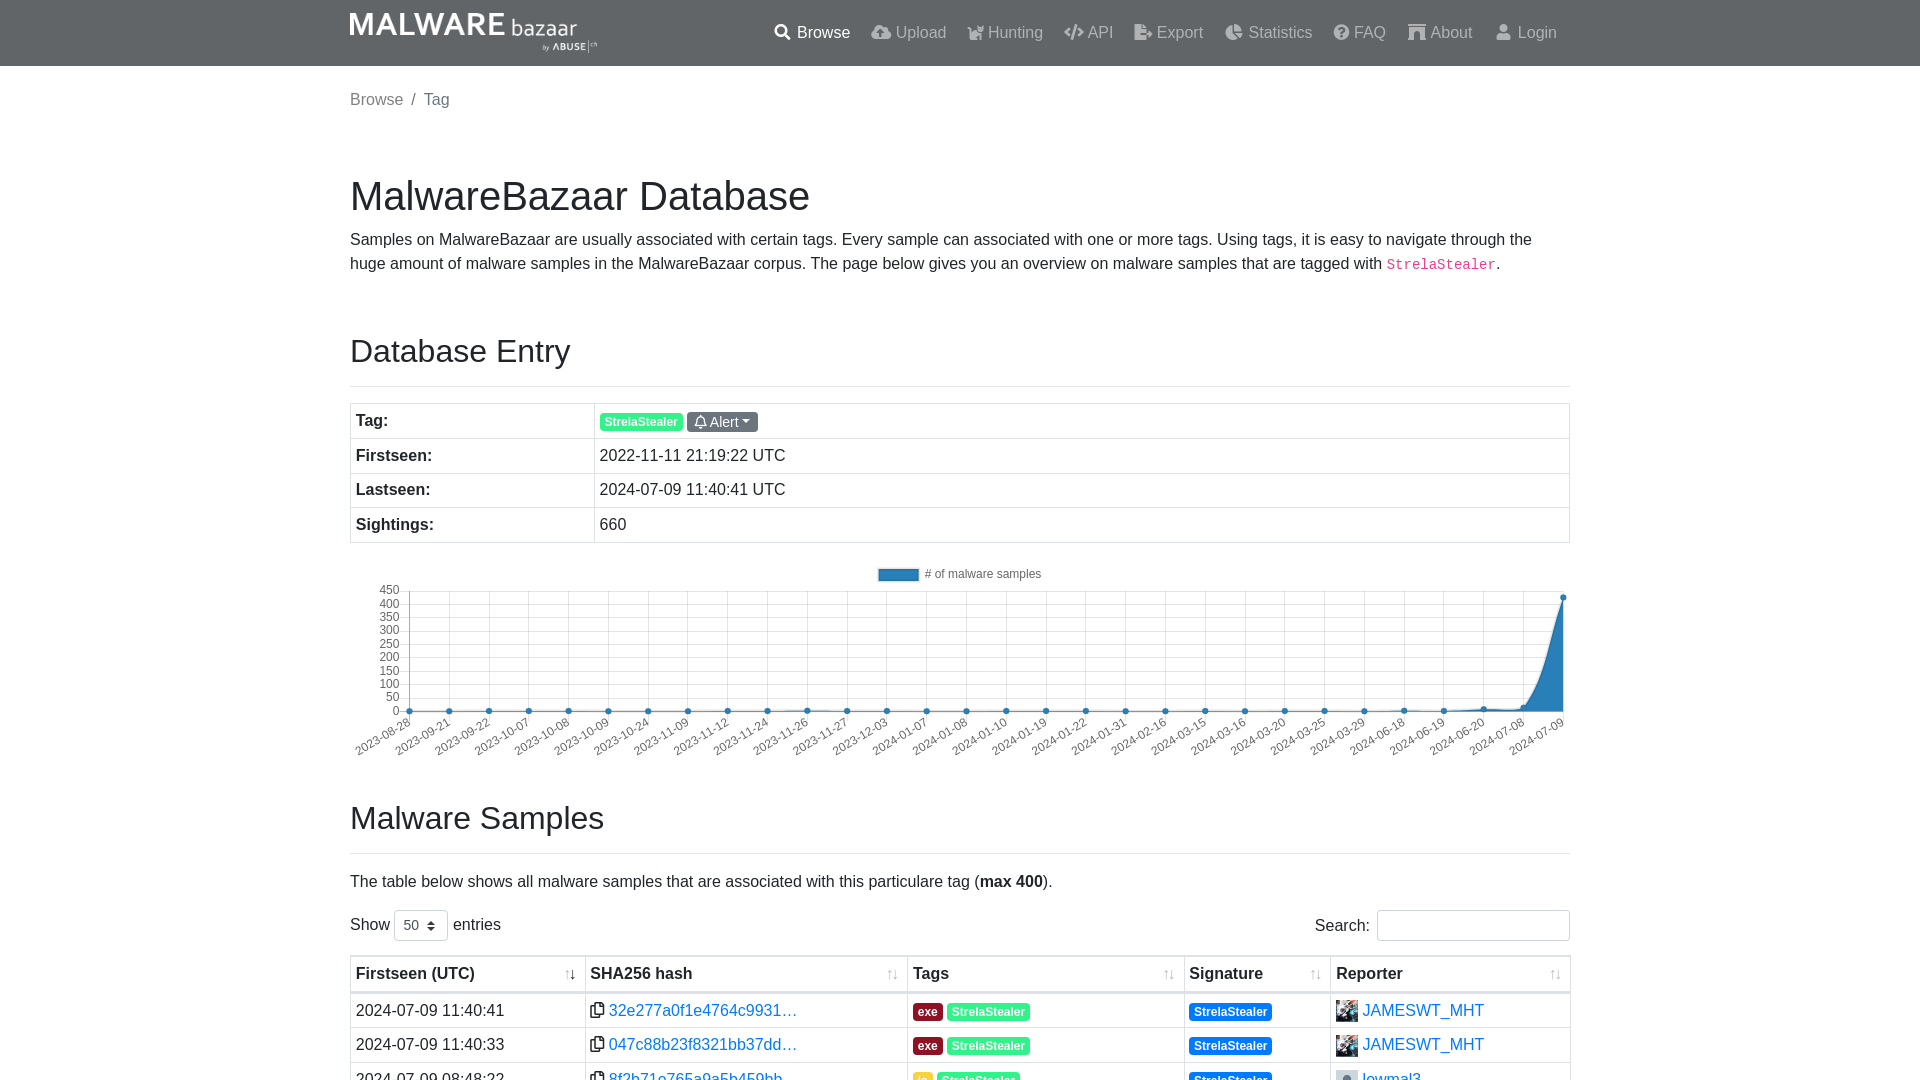Image resolution: width=1920 pixels, height=1080 pixels.
Task: Click the Login menu item
Action: click(x=1527, y=33)
